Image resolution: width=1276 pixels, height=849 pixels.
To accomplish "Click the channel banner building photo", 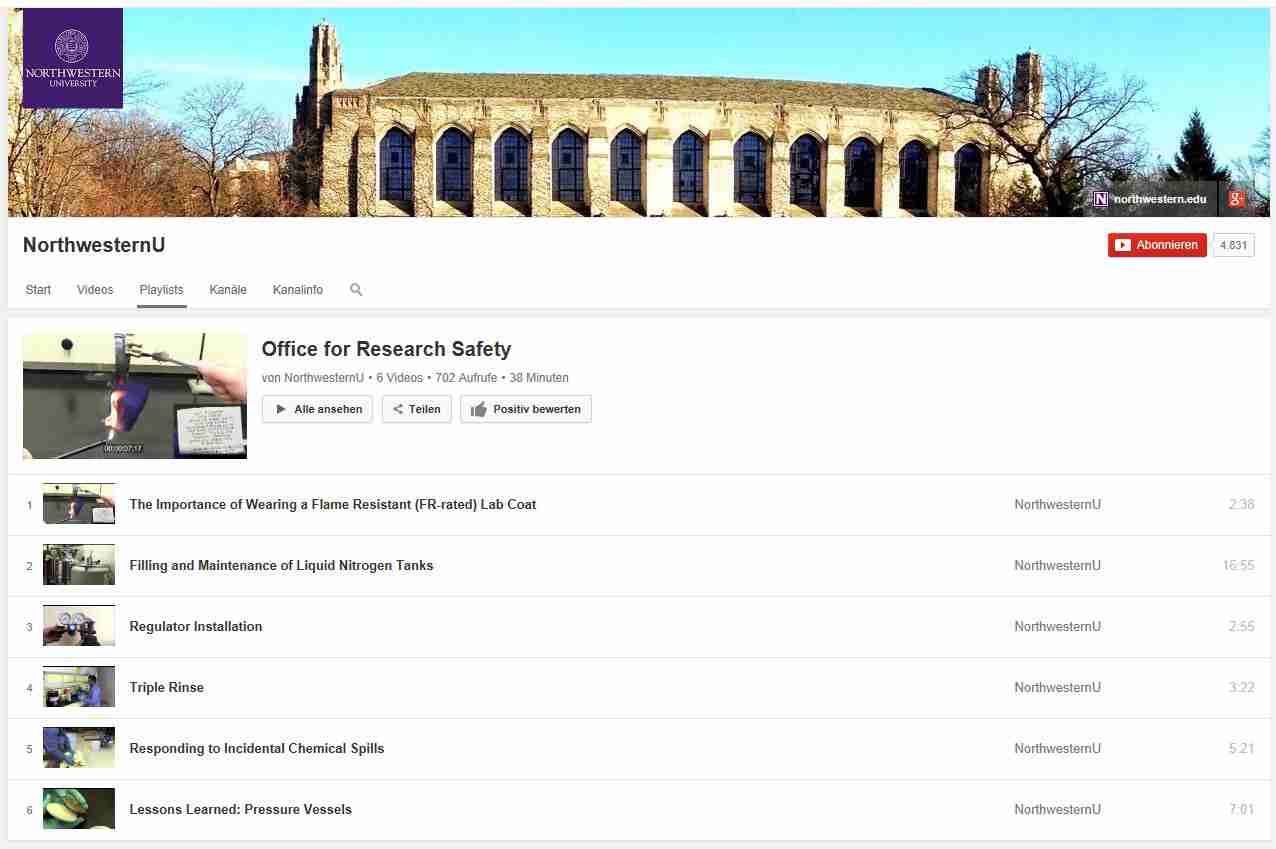I will [x=639, y=112].
